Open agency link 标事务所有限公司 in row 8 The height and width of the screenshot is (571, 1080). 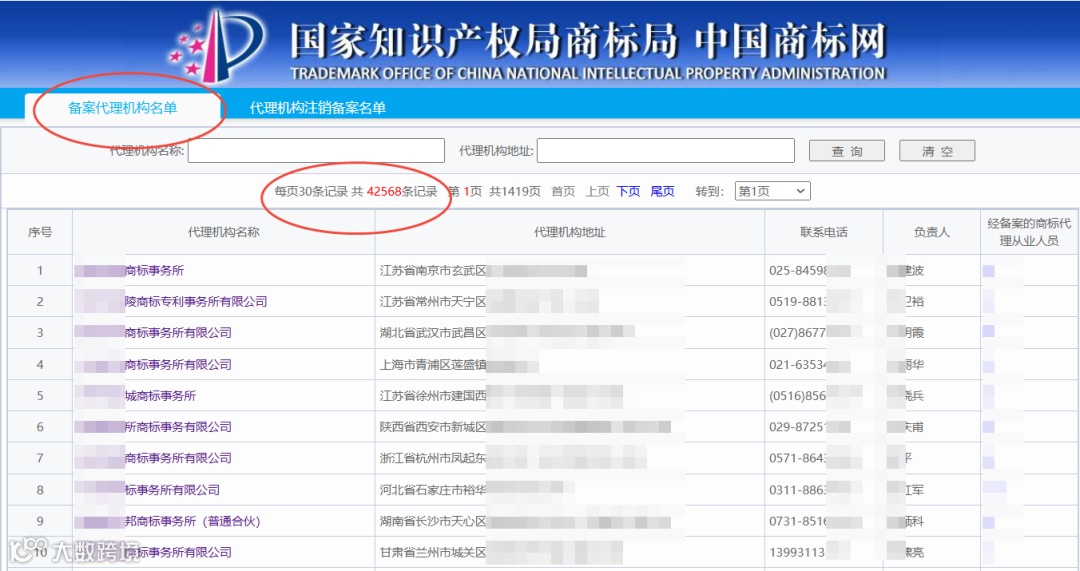point(172,490)
